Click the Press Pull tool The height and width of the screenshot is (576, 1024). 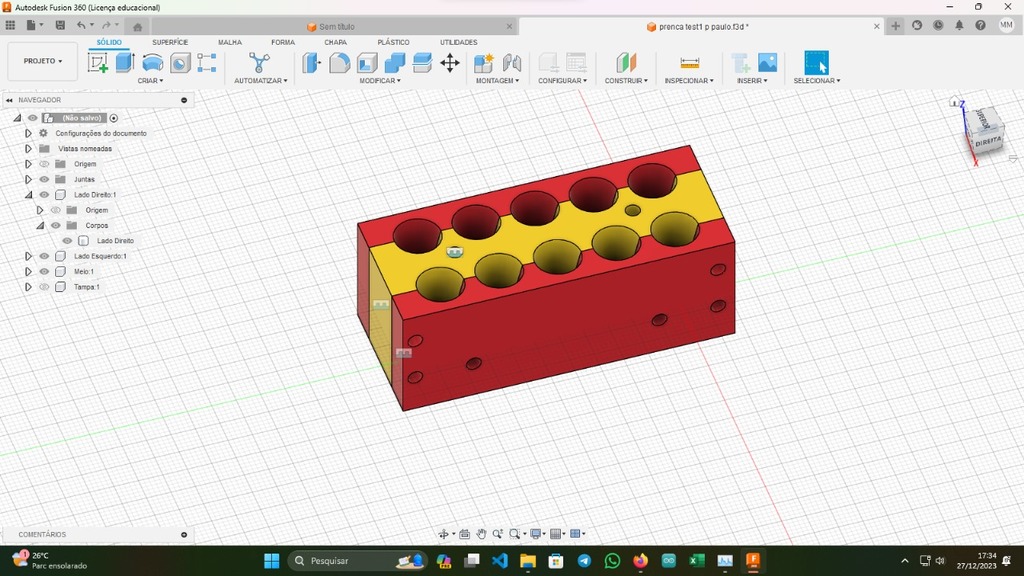(x=312, y=63)
